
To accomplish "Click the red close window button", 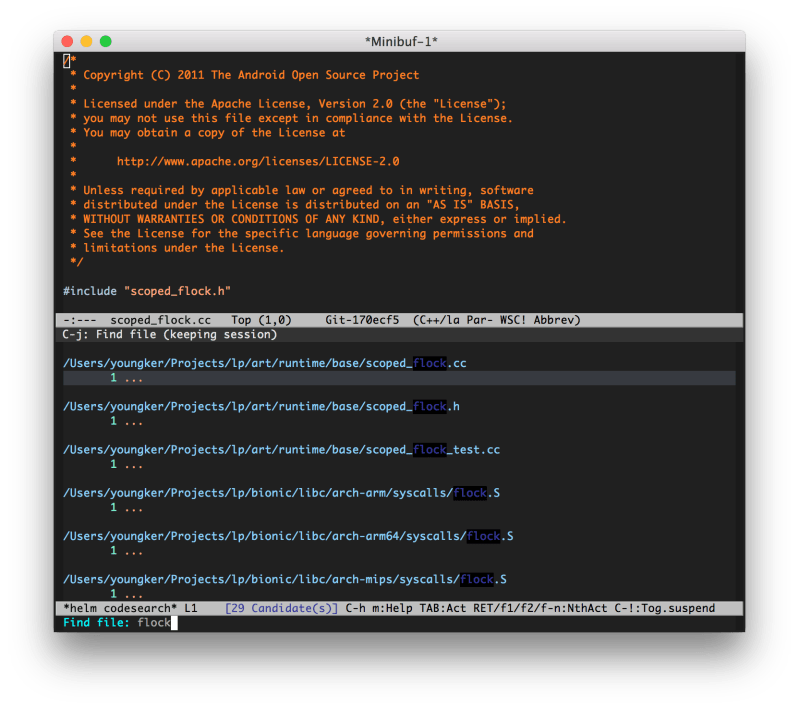I will coord(67,41).
